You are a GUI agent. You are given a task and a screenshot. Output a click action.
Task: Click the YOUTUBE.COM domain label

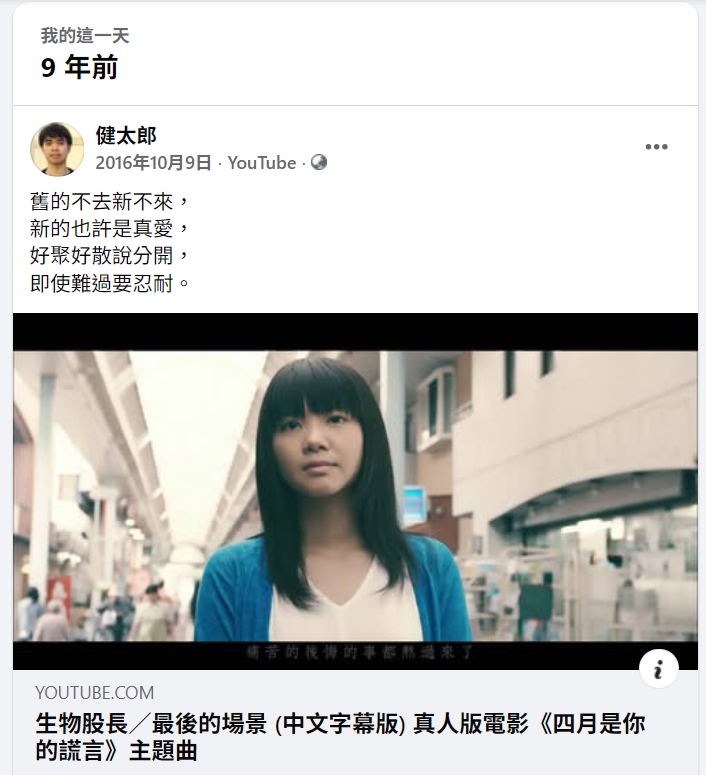94,692
